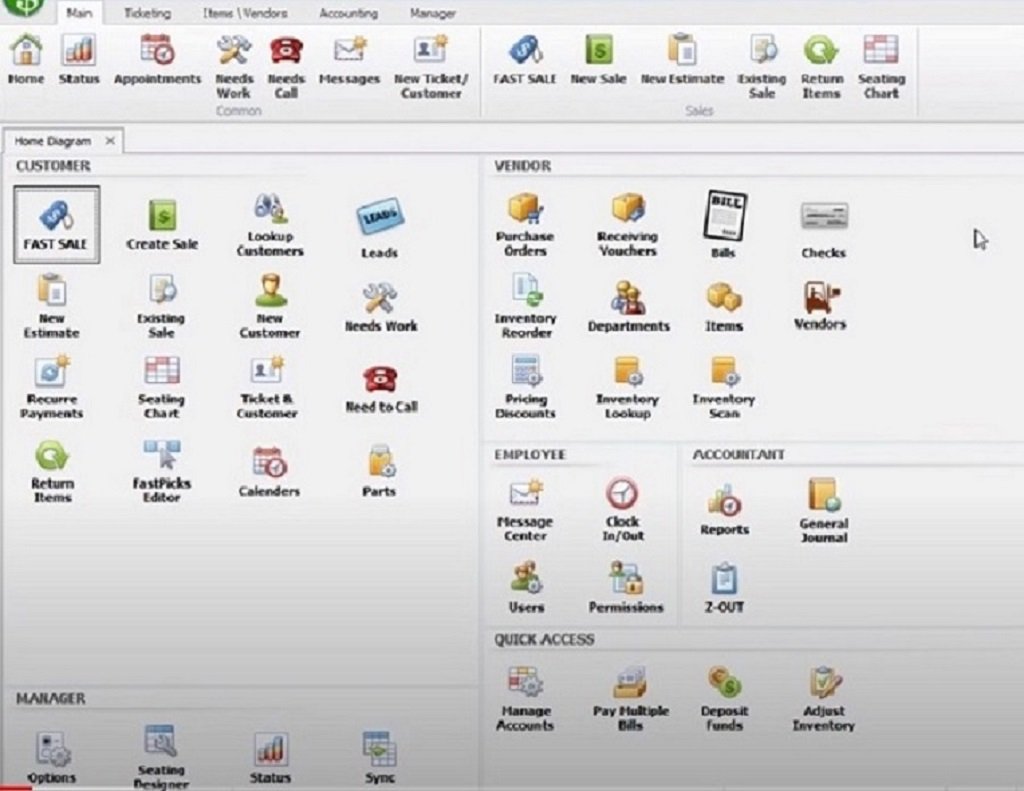1024x791 pixels.
Task: Open the FastPicks Editor icon
Action: 162,470
